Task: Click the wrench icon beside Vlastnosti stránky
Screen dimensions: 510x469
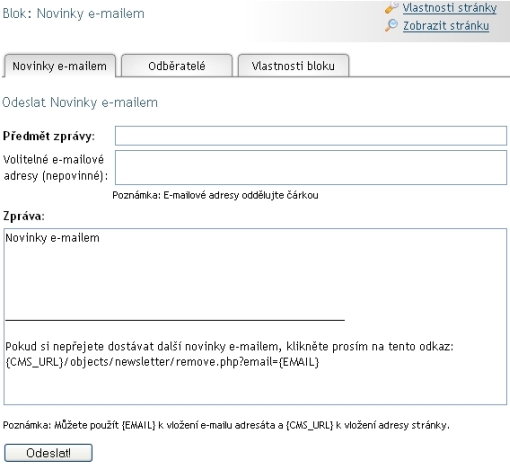Action: [x=392, y=8]
